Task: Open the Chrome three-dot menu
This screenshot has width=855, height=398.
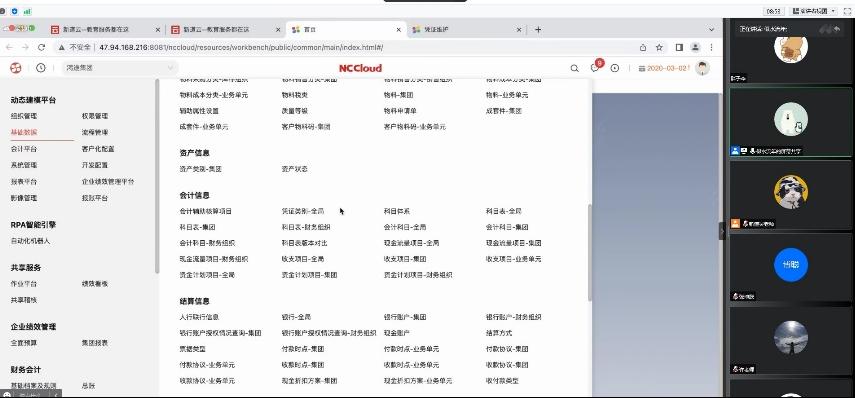Action: point(712,47)
